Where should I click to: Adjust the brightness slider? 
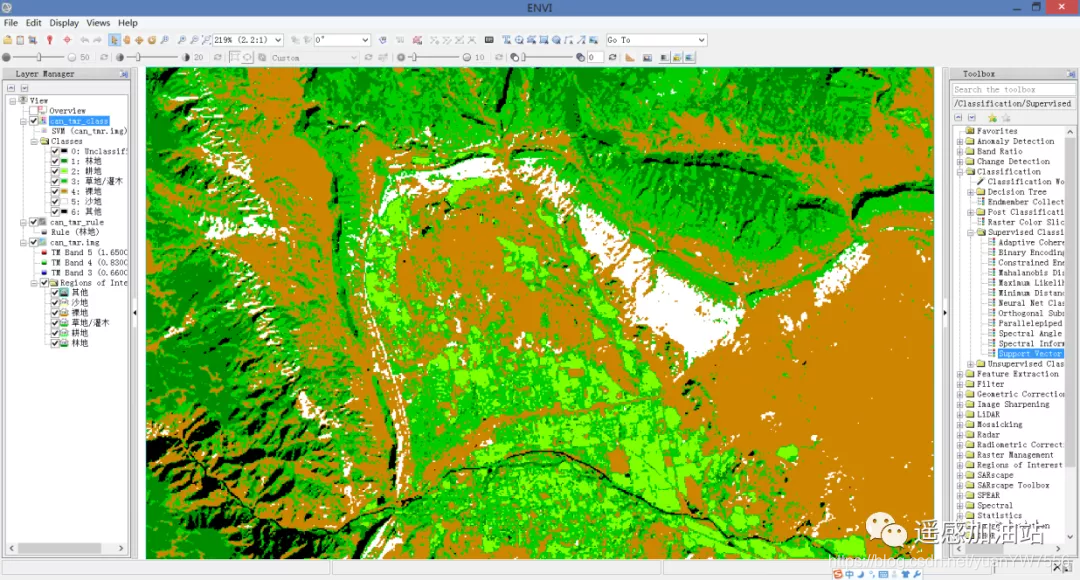pyautogui.click(x=39, y=57)
